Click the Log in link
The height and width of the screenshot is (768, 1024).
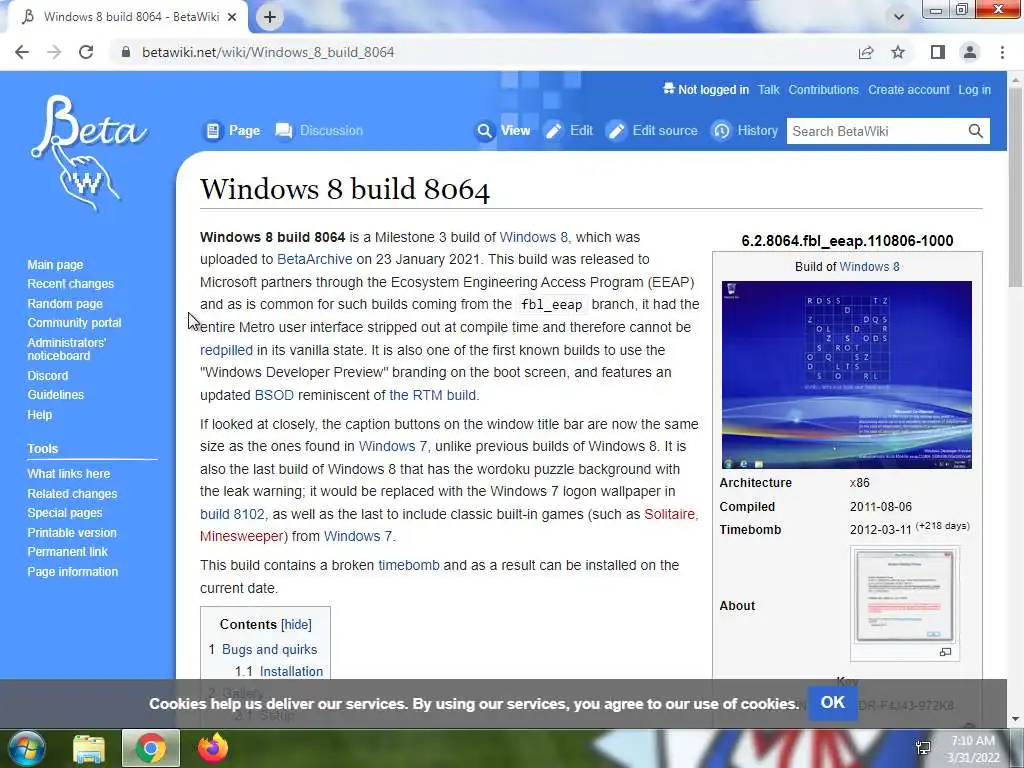[x=974, y=90]
